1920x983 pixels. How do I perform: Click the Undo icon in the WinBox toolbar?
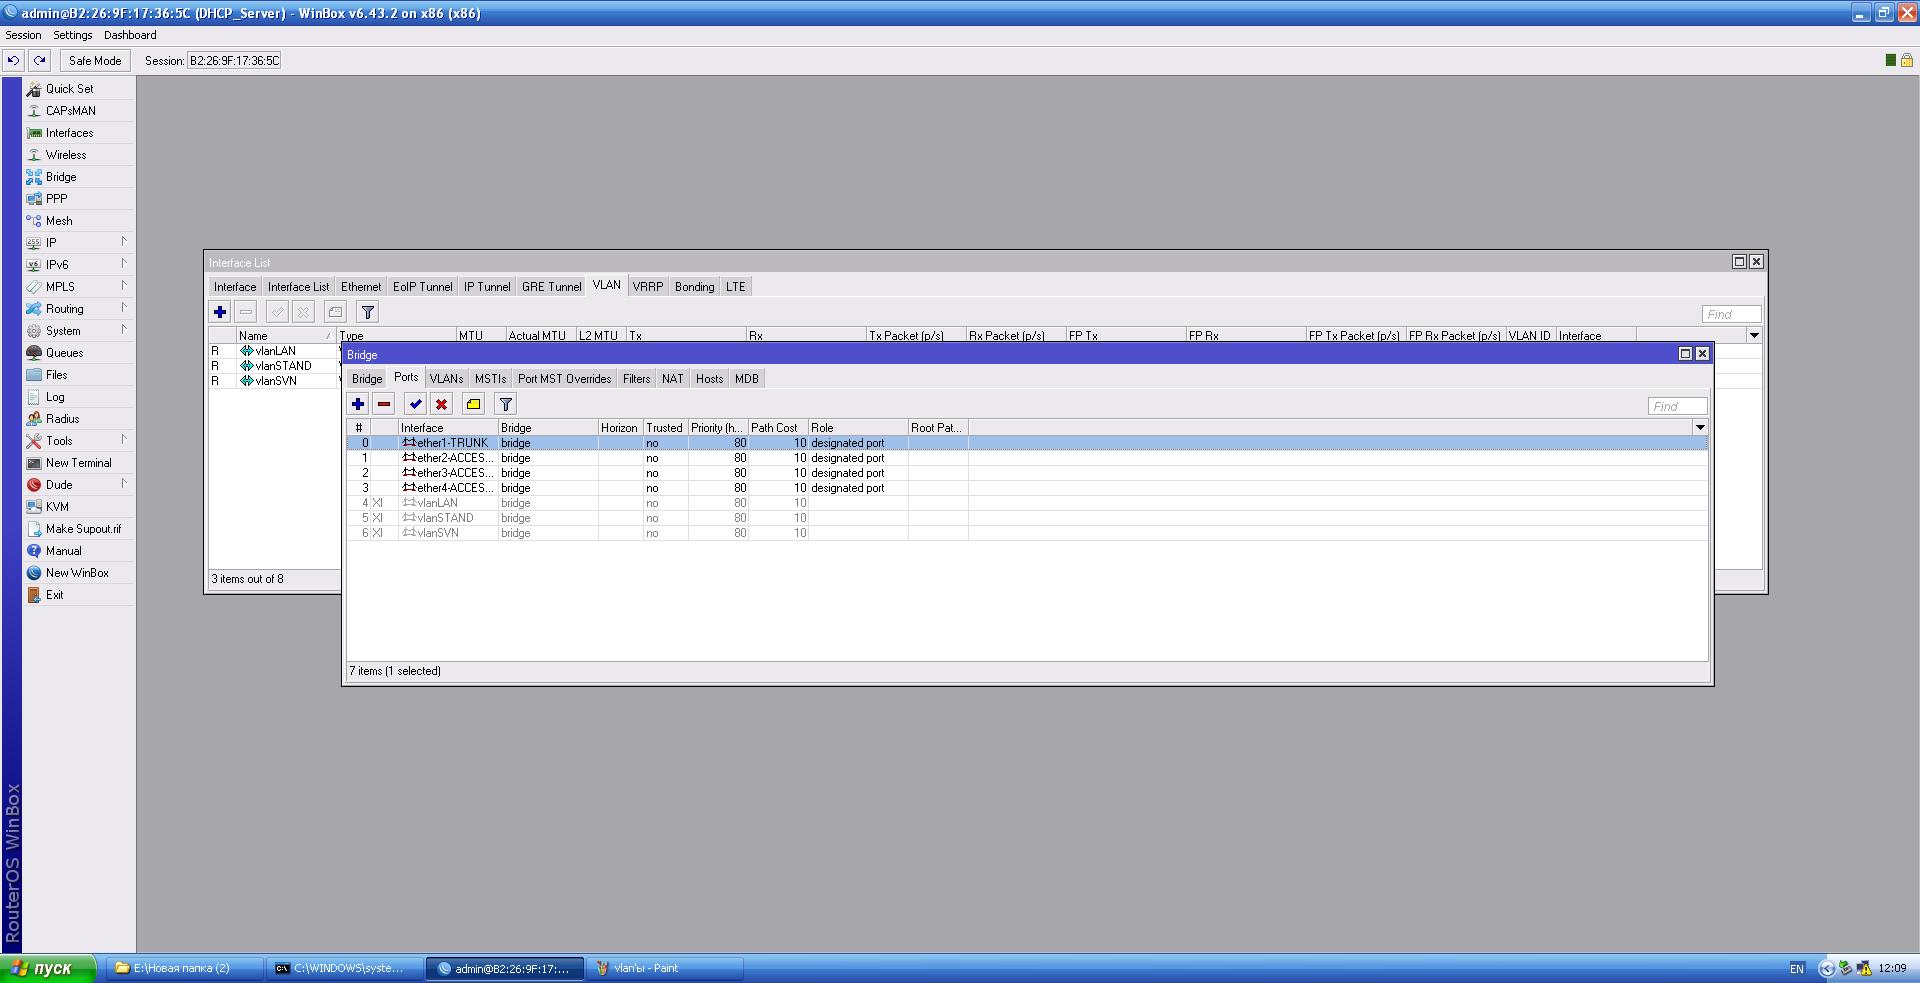click(x=13, y=60)
